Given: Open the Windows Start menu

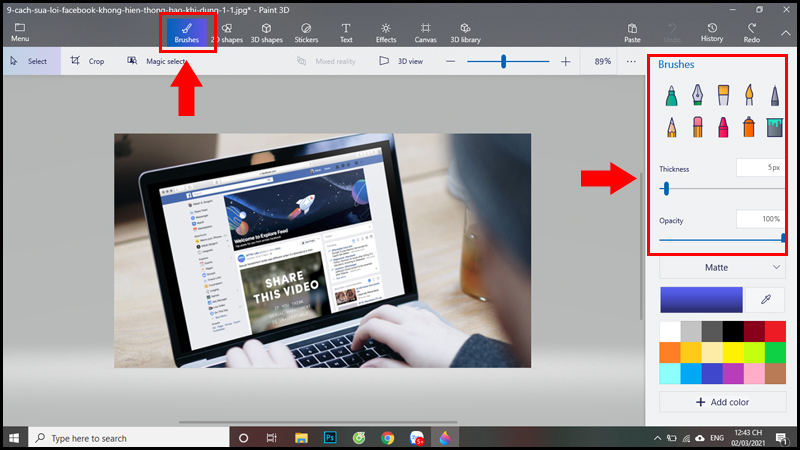Looking at the screenshot, I should click(14, 438).
